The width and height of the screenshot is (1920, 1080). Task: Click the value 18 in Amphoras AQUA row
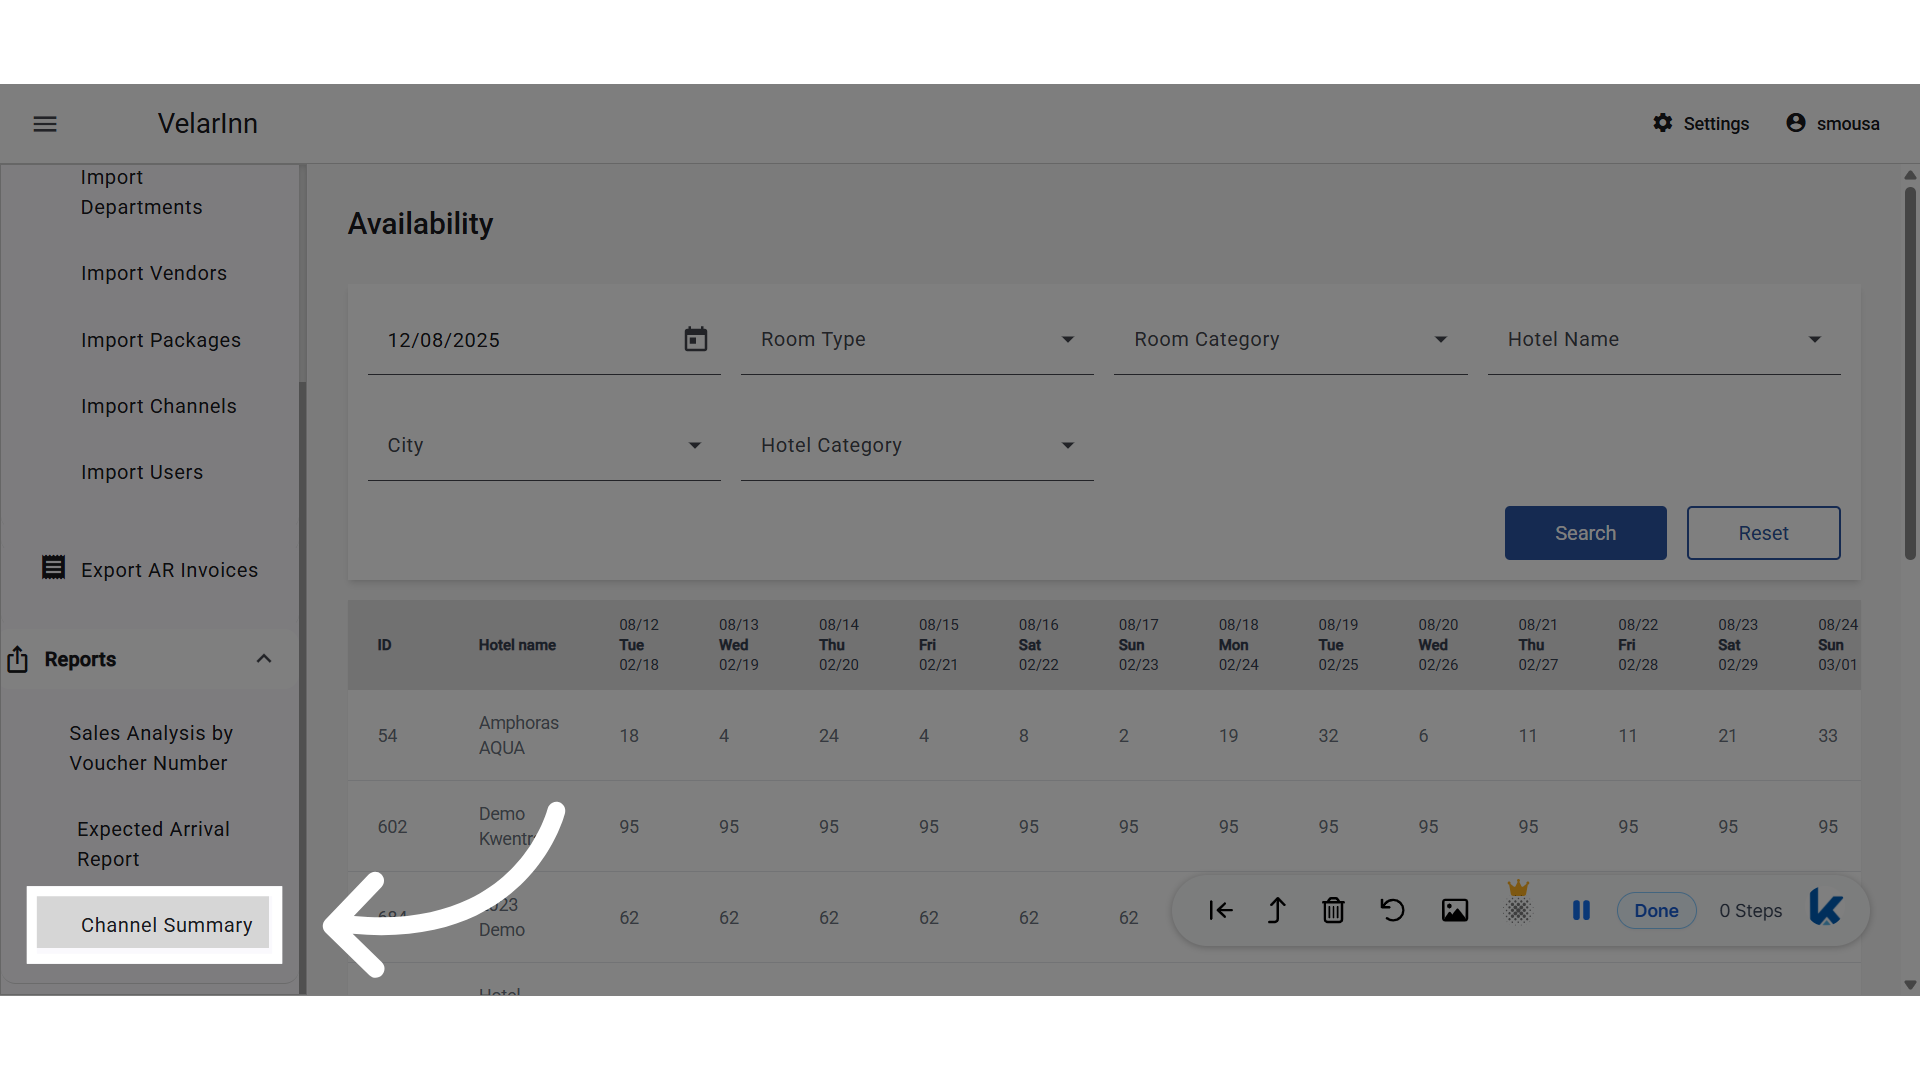pyautogui.click(x=629, y=736)
